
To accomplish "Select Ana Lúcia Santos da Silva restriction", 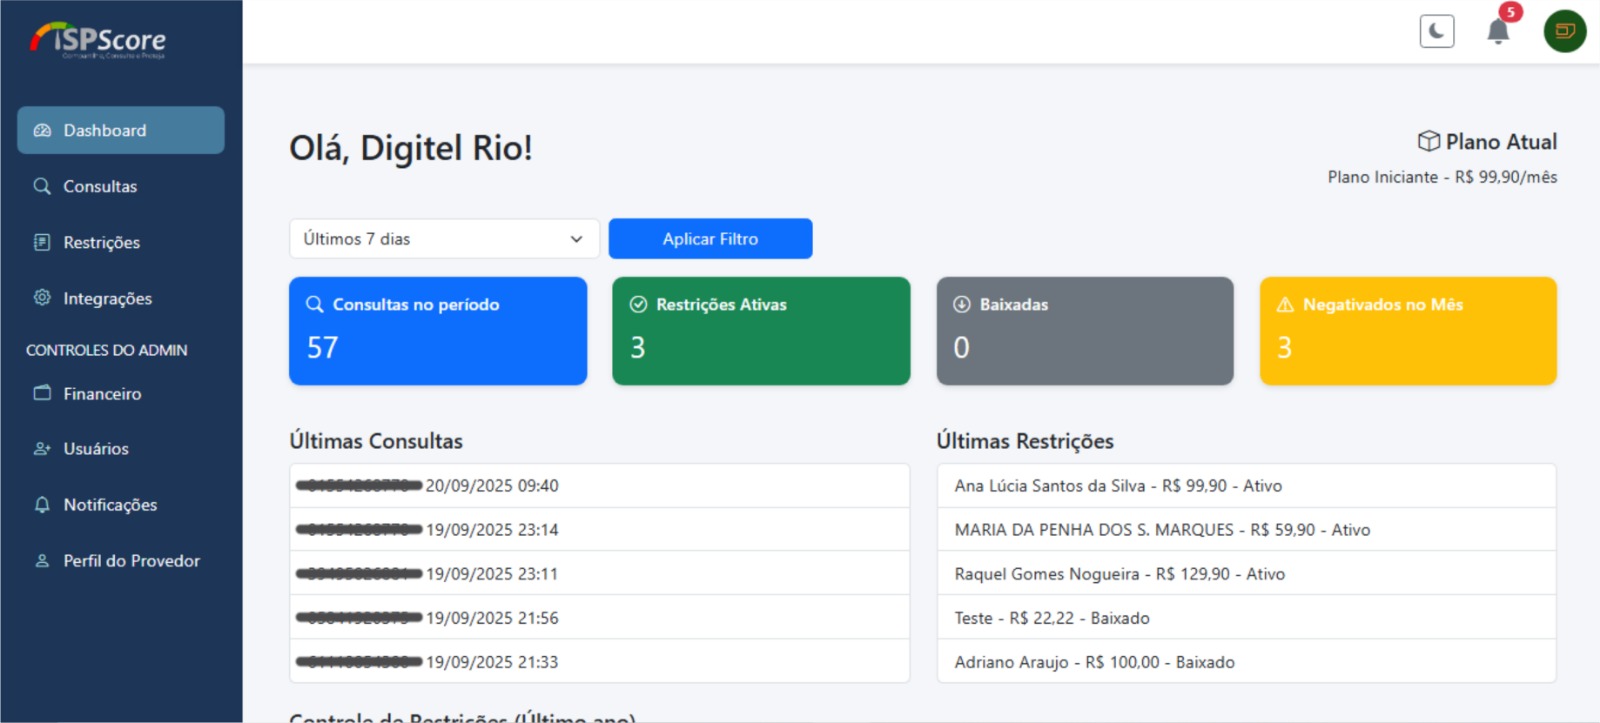I will (1118, 486).
